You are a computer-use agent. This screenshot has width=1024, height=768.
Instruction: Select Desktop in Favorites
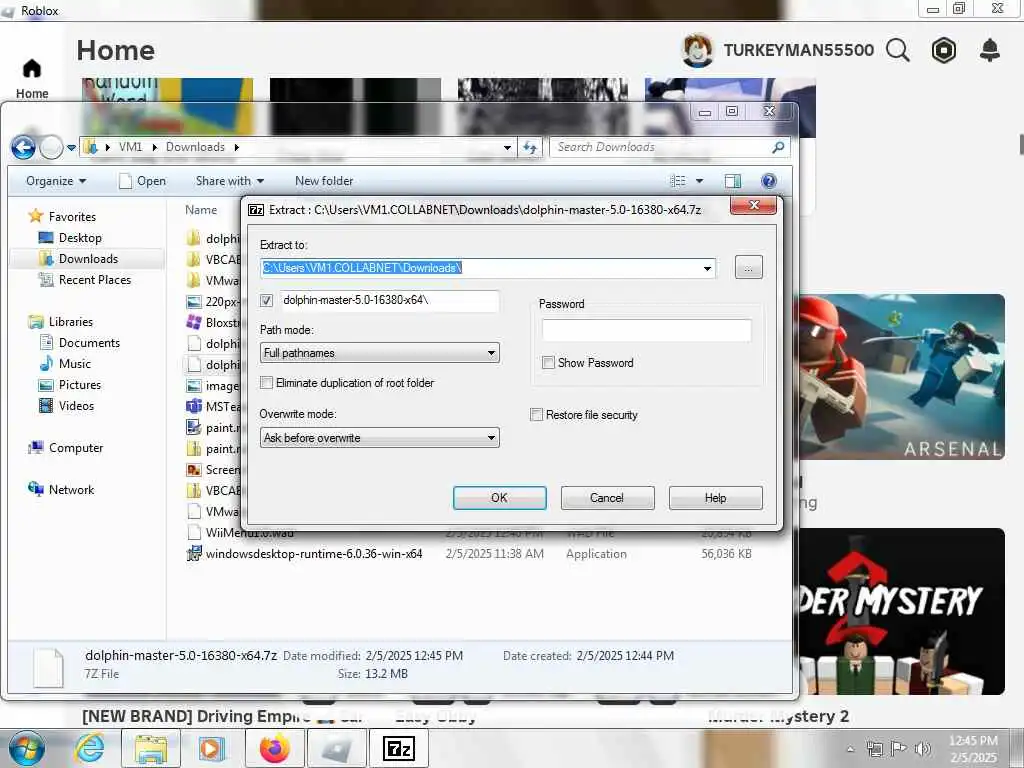pyautogui.click(x=80, y=238)
